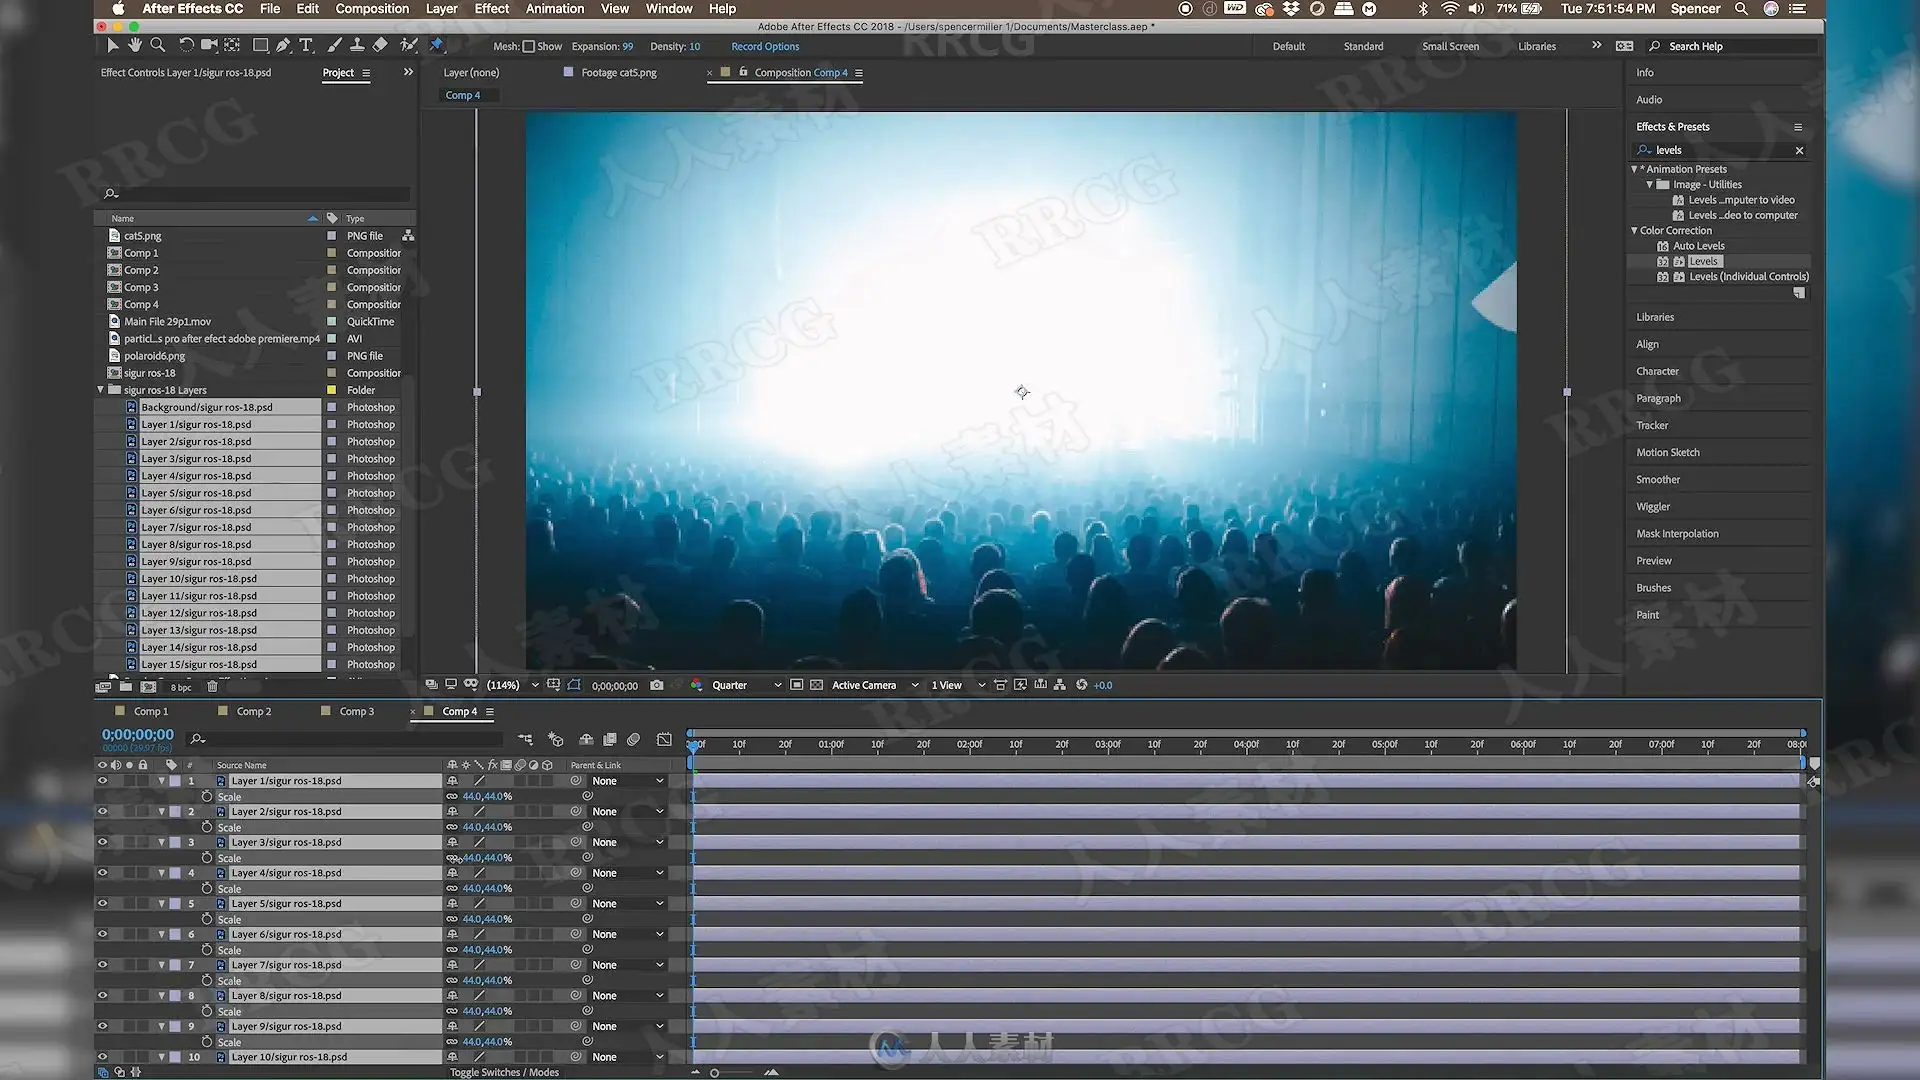The image size is (1920, 1080).
Task: Click the Reset Exposure icon in viewer
Action: click(1081, 685)
